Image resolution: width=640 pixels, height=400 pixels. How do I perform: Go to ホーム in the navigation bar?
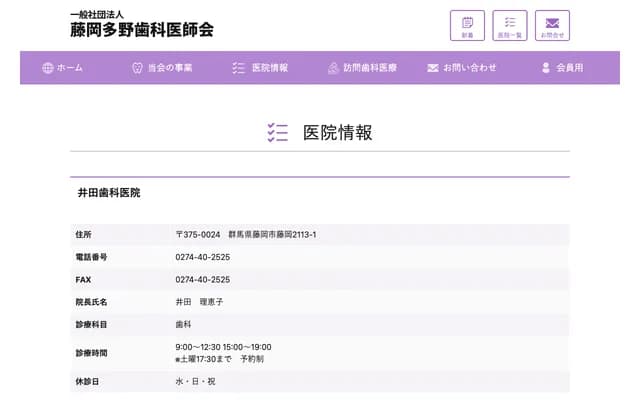point(70,68)
